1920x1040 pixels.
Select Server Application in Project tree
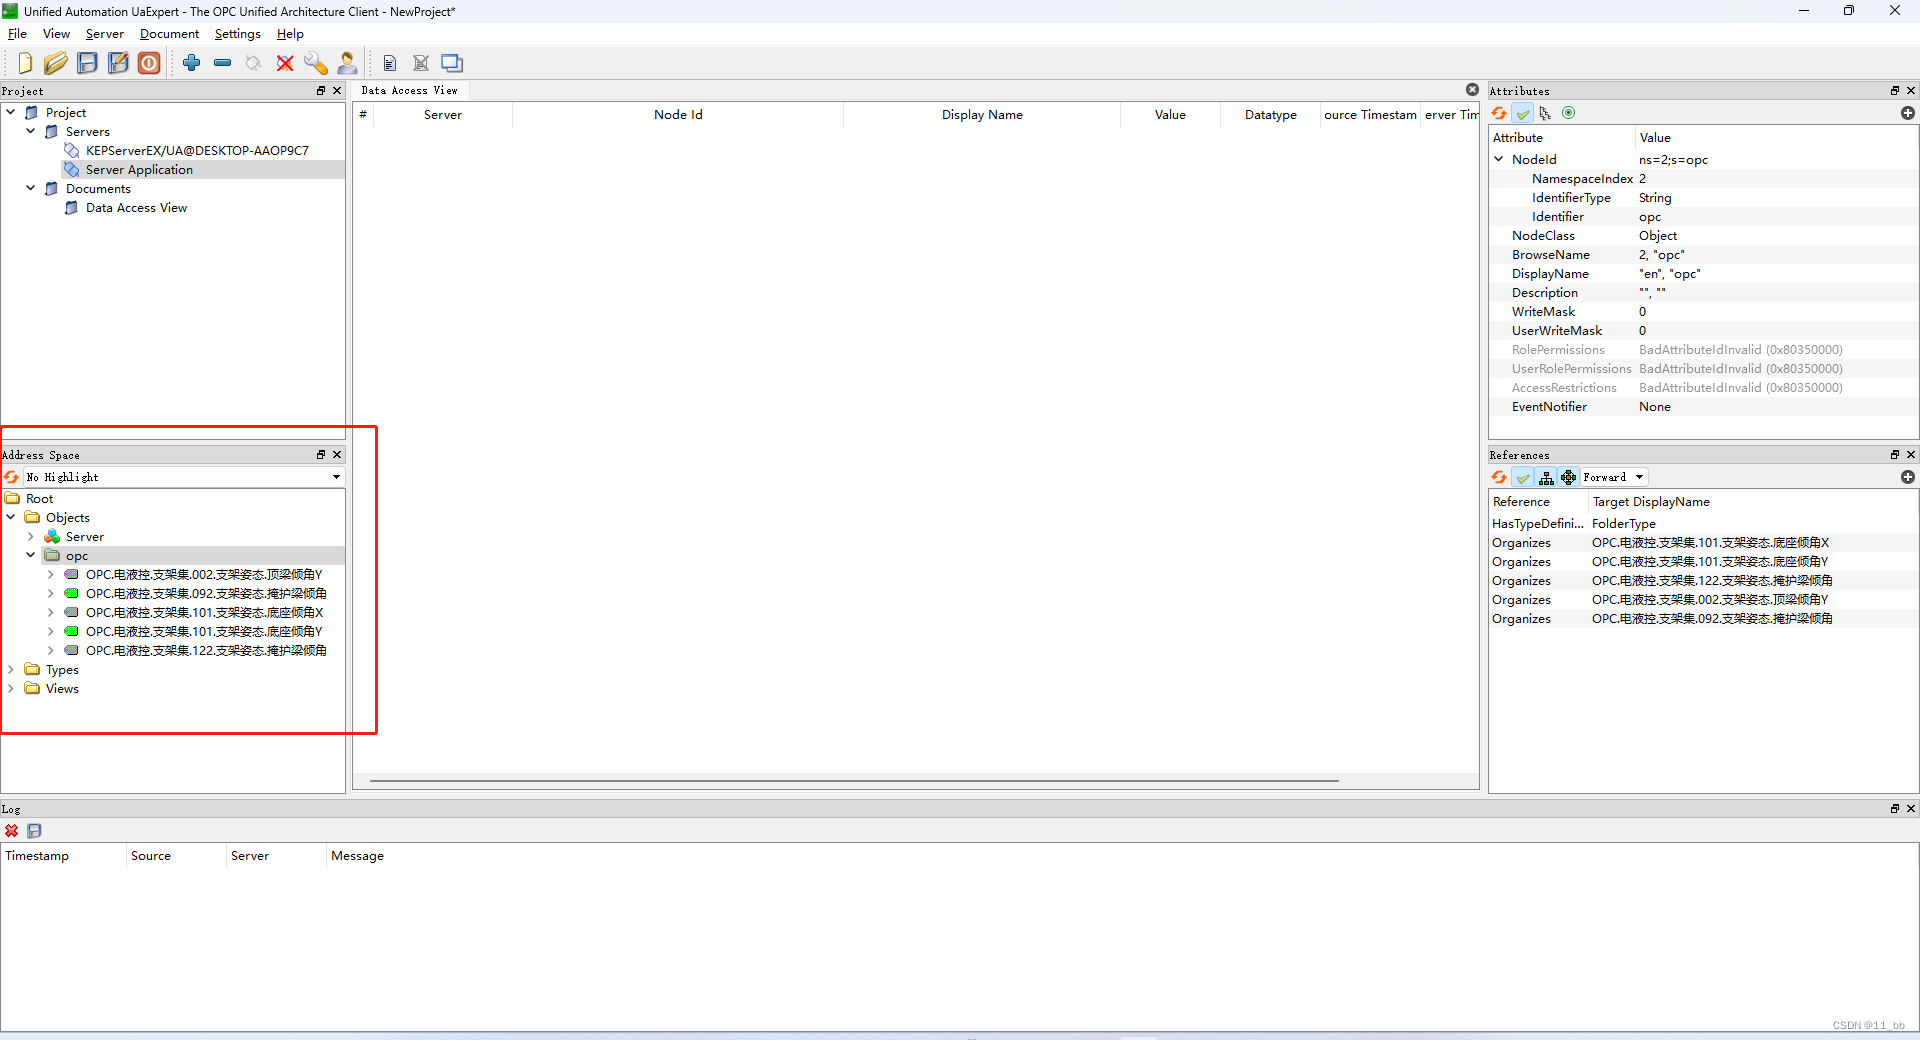(139, 169)
